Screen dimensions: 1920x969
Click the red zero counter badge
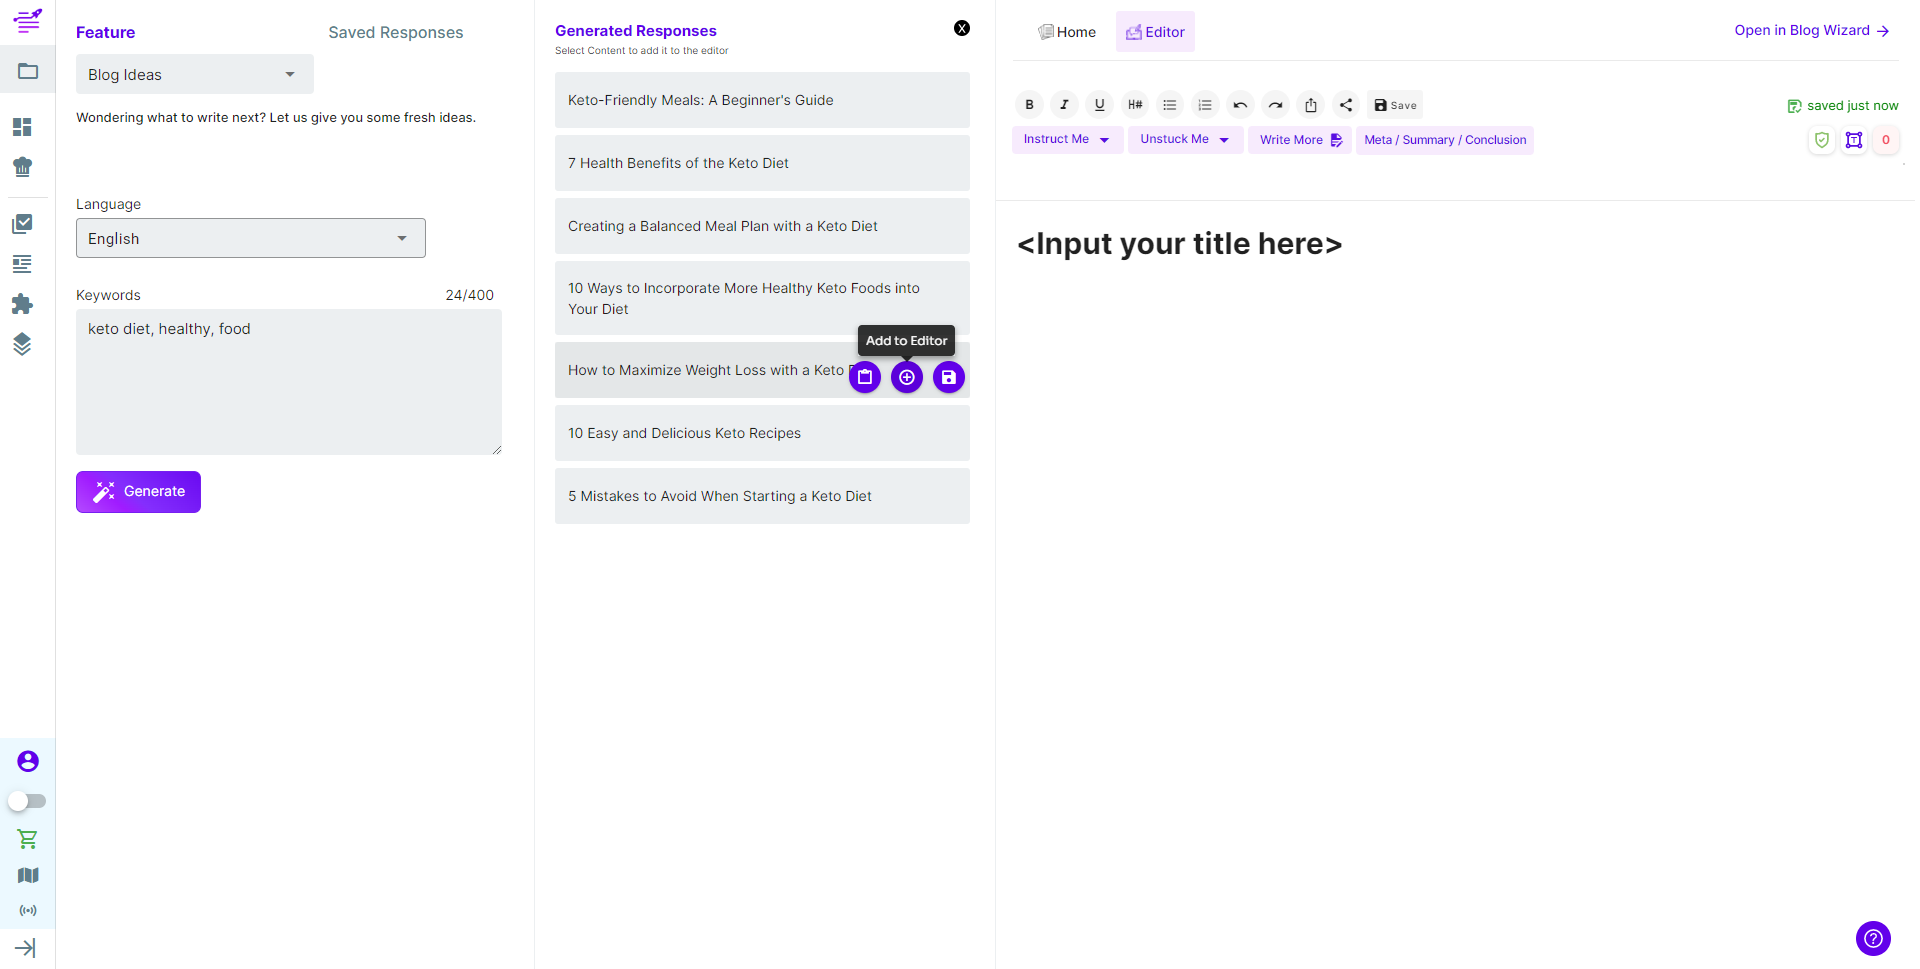pos(1886,140)
